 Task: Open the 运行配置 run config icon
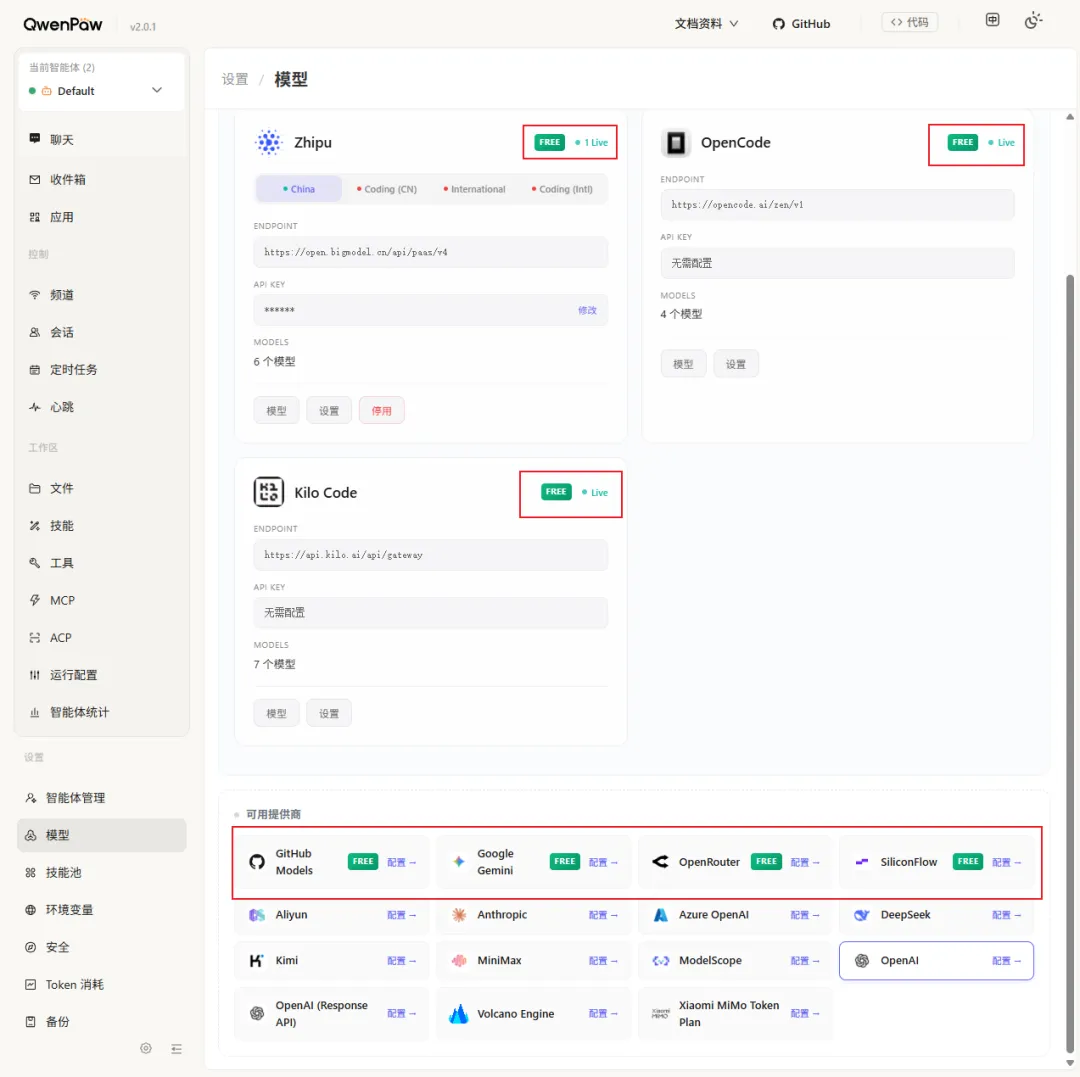pos(34,675)
